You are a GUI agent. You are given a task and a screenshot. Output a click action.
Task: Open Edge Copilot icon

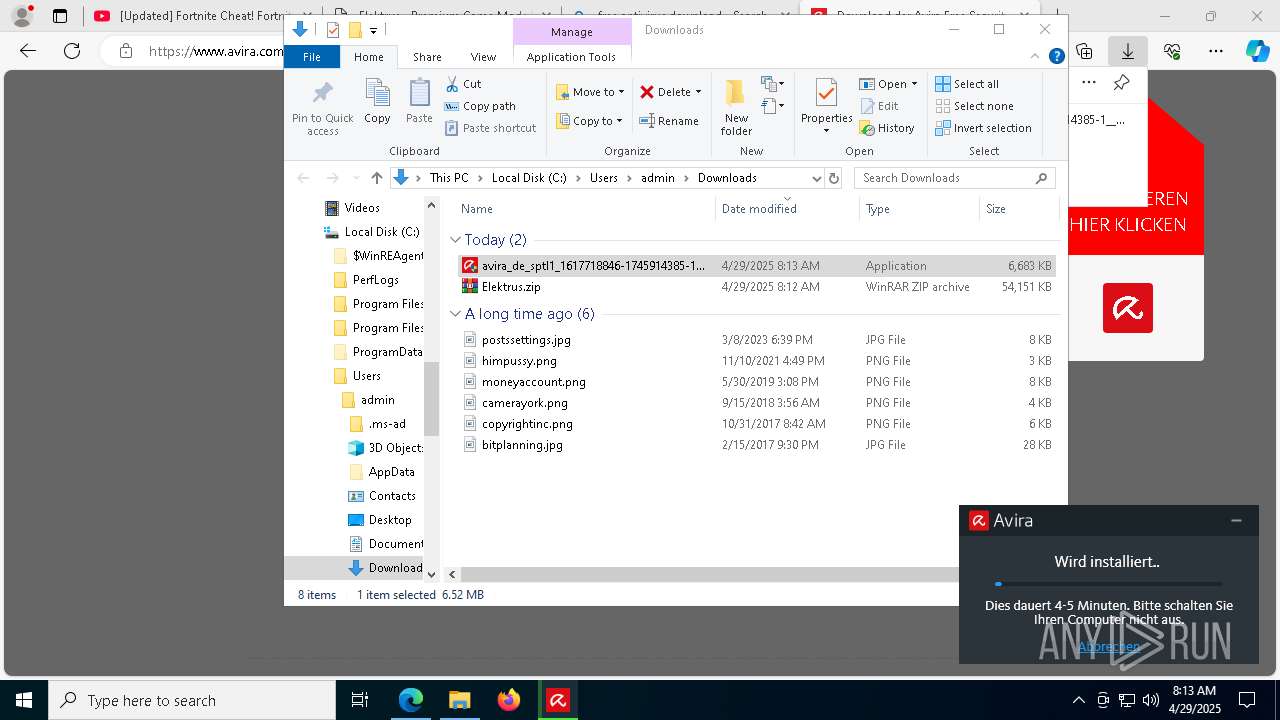coord(1257,51)
